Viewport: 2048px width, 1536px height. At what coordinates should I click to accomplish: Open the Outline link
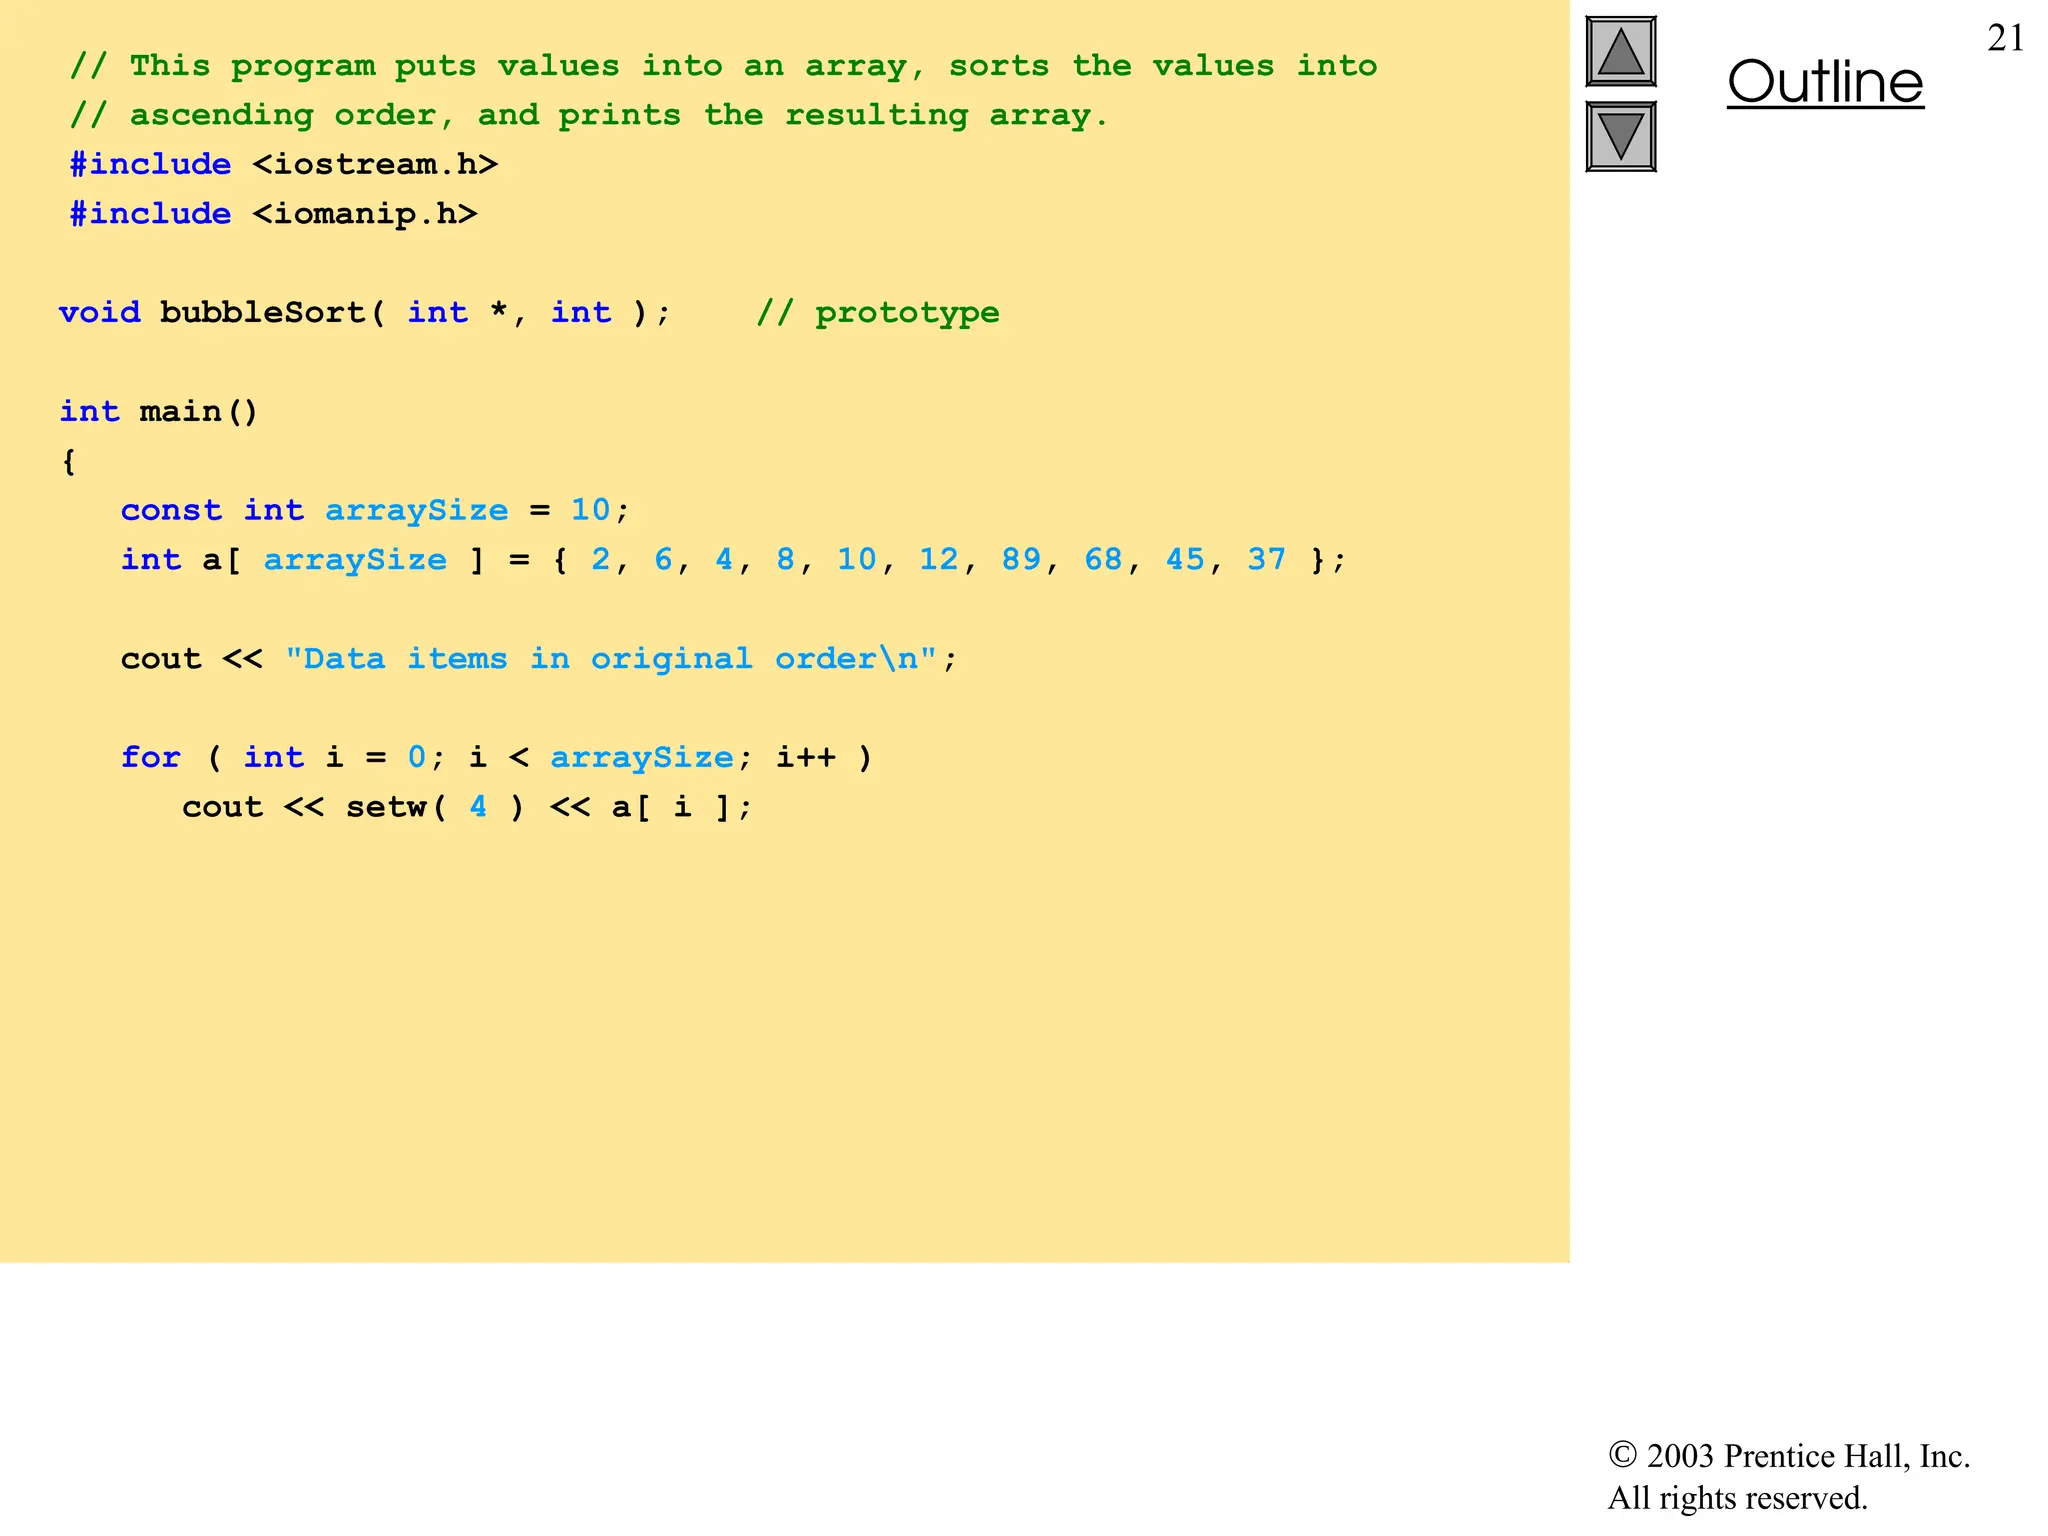tap(1825, 82)
